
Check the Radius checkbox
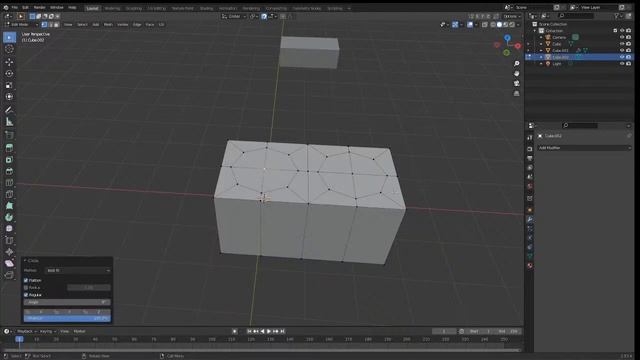26,288
